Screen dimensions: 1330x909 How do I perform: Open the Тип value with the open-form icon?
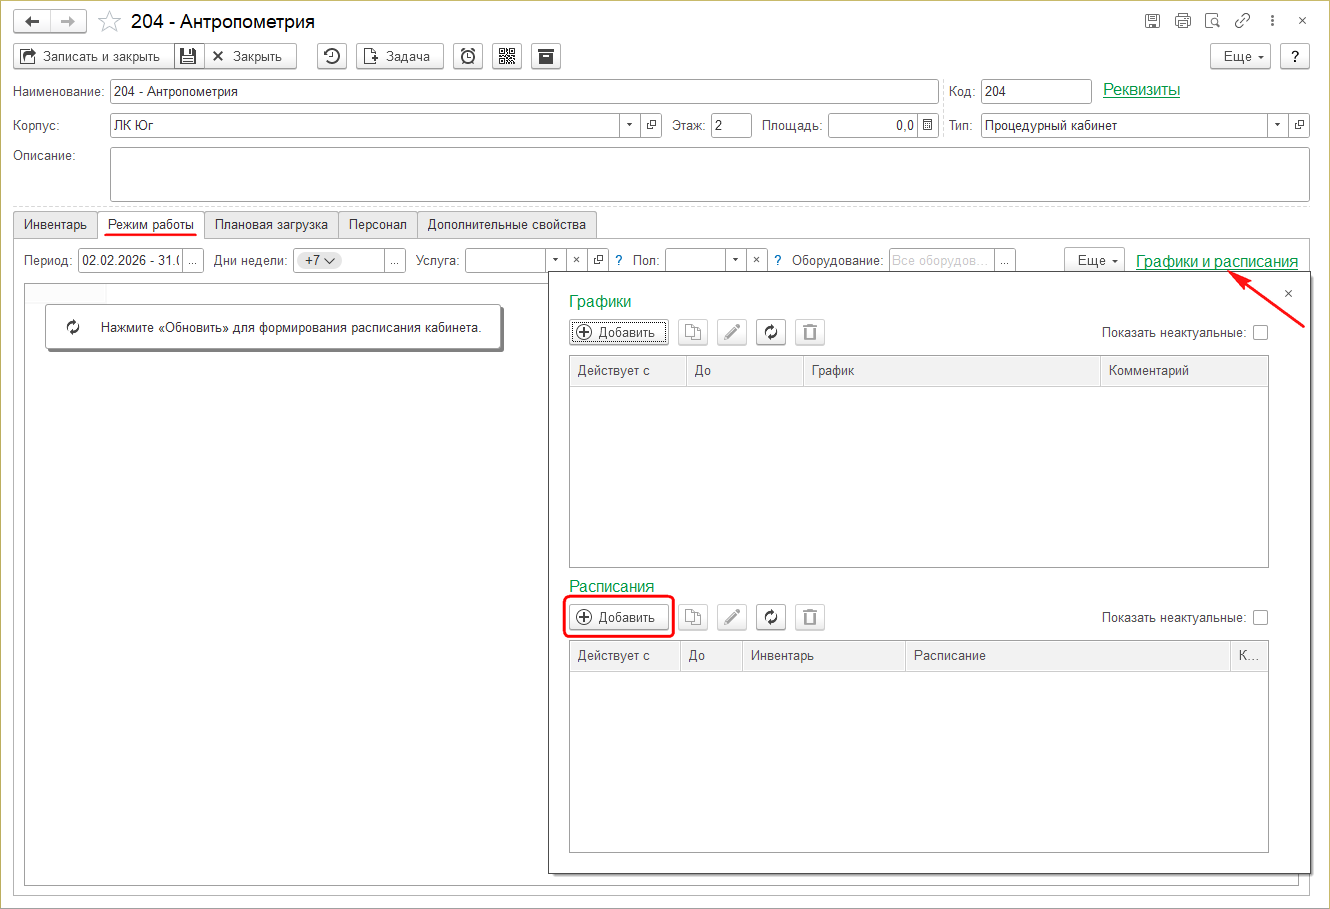[1299, 125]
